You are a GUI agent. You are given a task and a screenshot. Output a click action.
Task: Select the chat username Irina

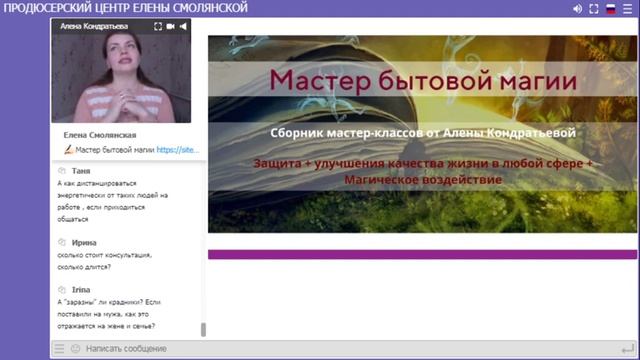81,290
